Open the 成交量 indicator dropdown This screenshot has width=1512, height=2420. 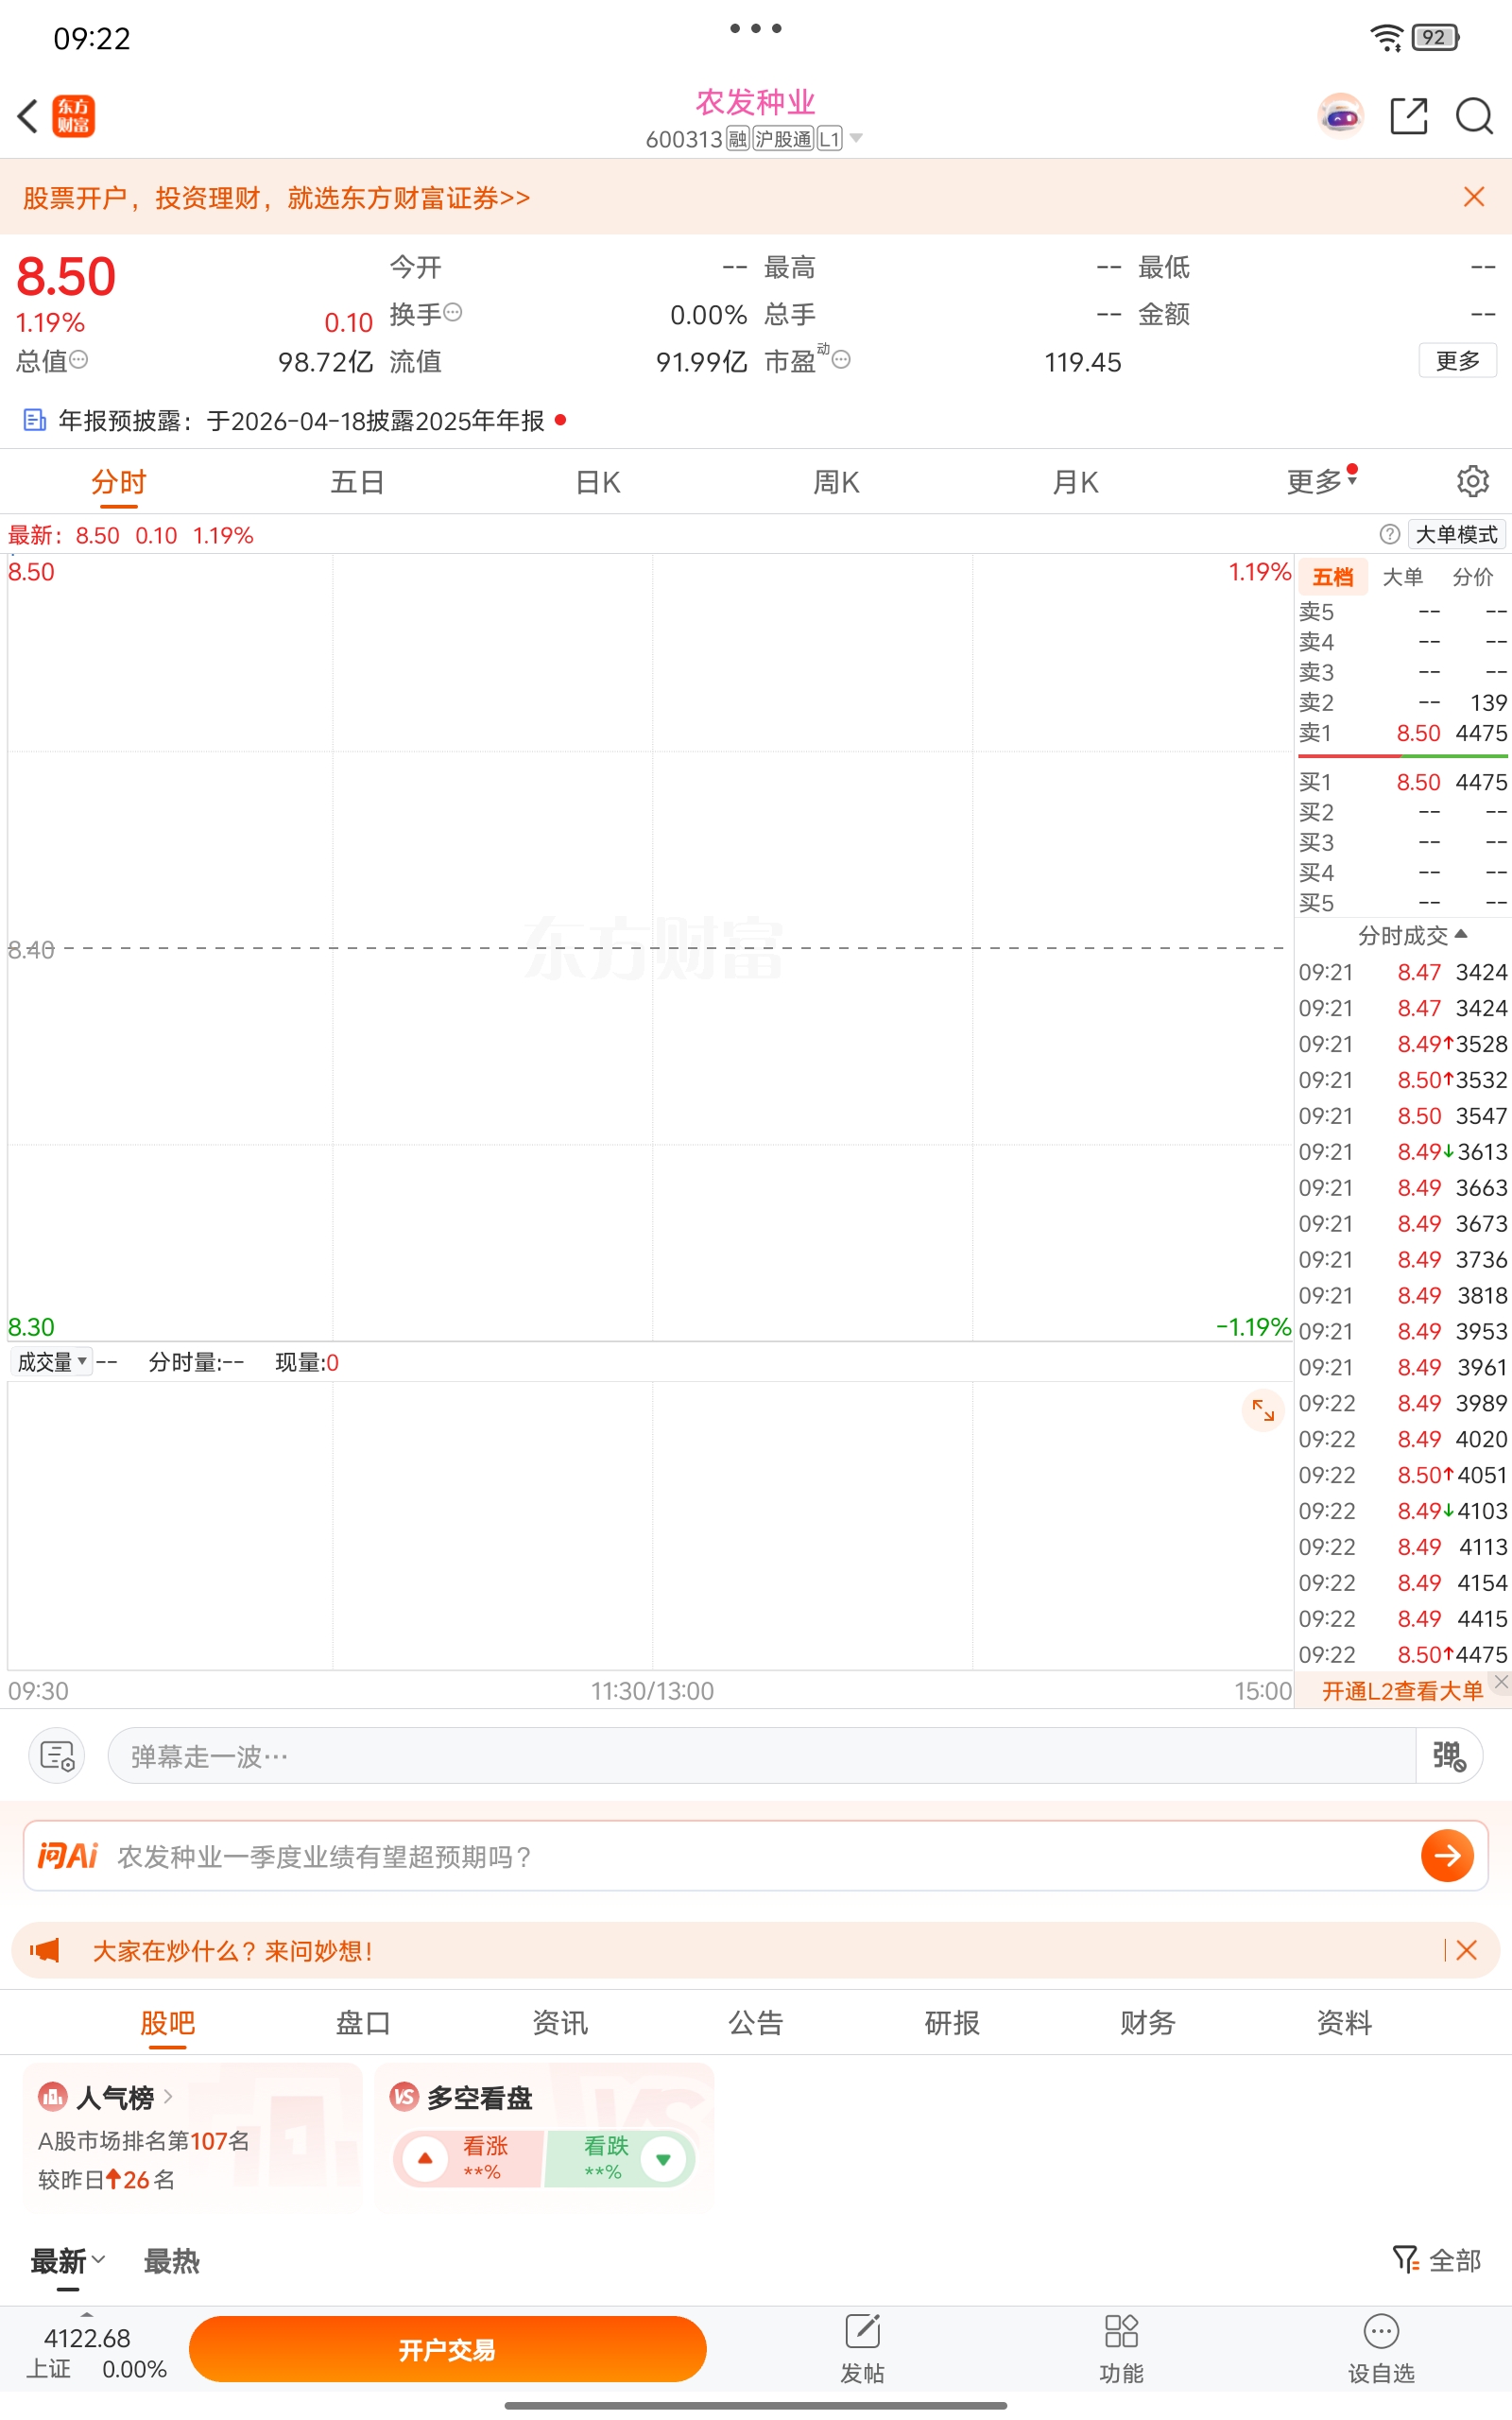click(x=52, y=1362)
